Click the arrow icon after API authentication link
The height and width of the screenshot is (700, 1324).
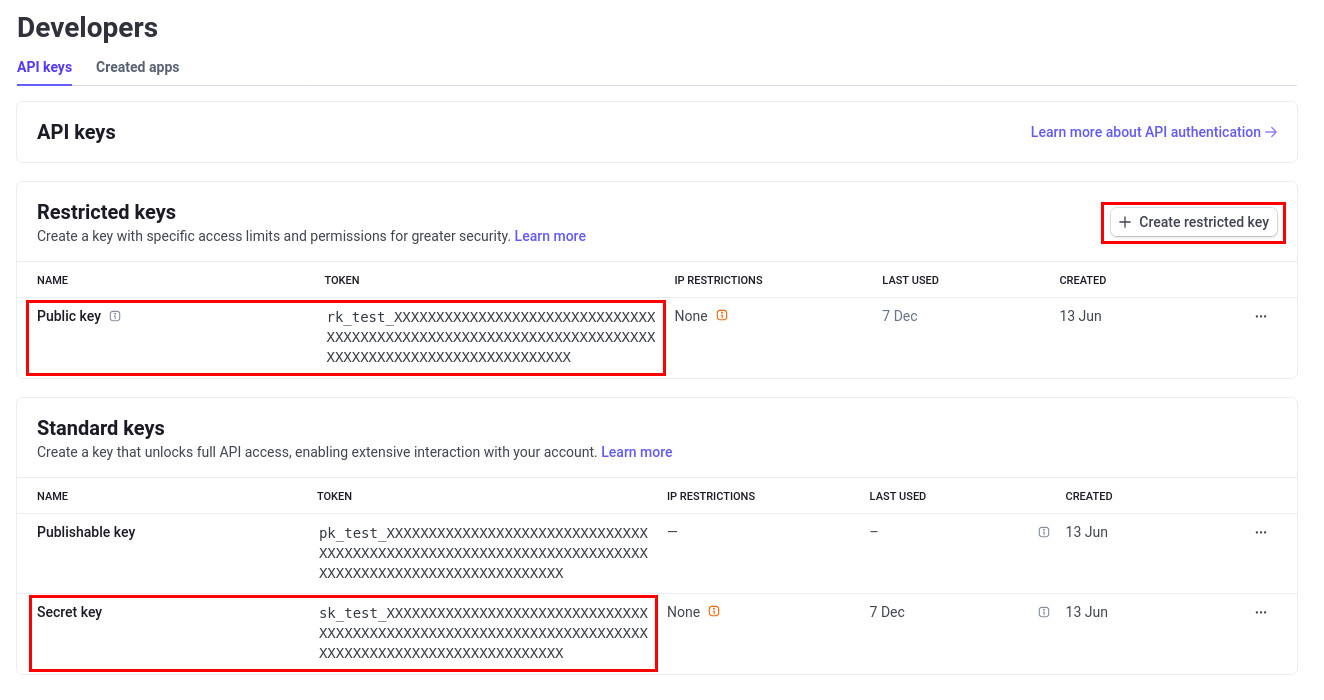click(x=1271, y=131)
